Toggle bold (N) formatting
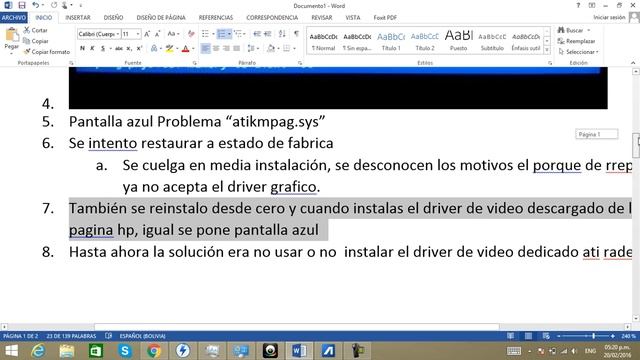The image size is (640, 360). click(82, 49)
